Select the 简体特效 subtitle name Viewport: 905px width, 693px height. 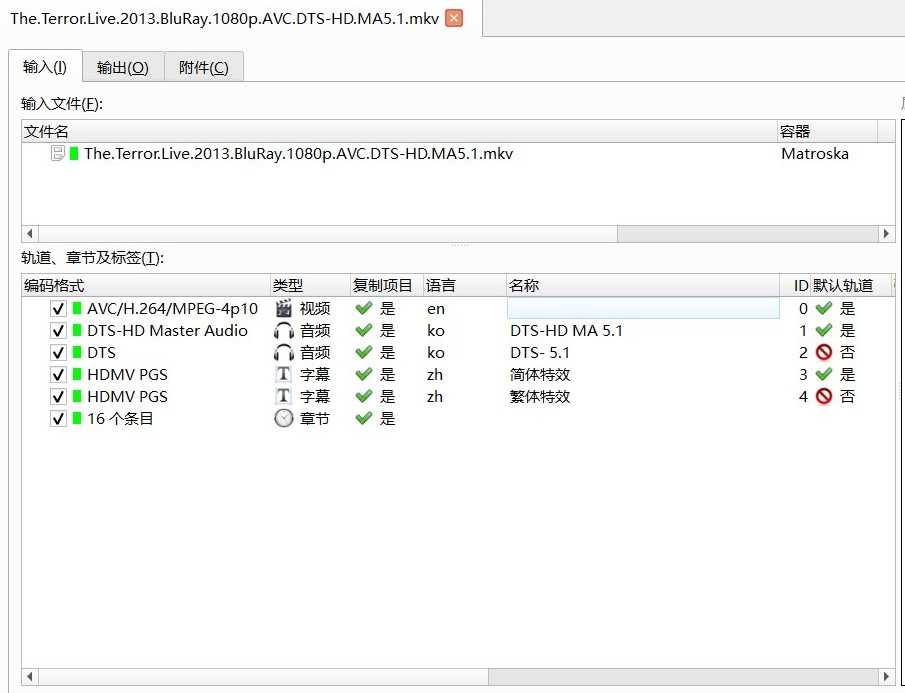[540, 374]
